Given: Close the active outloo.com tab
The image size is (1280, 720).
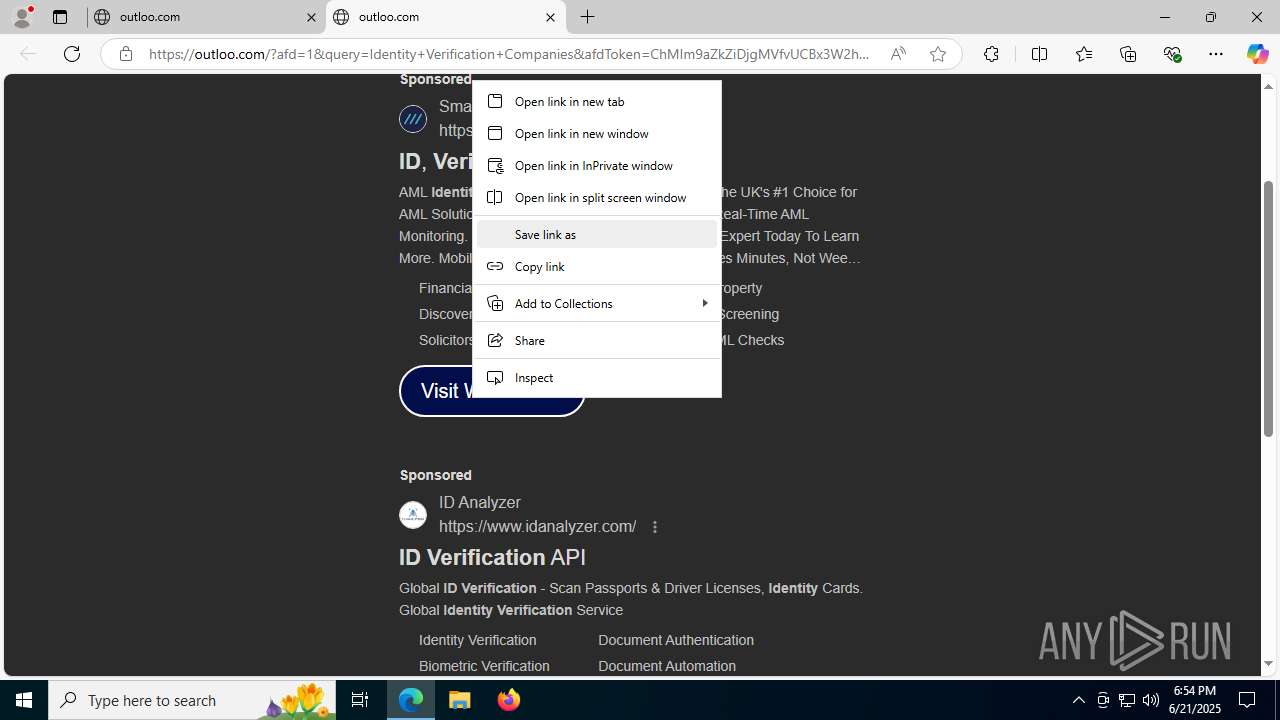Looking at the screenshot, I should [550, 17].
